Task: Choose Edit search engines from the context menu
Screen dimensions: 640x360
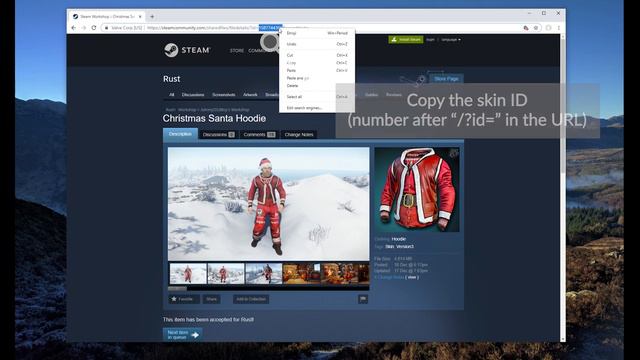Action: click(x=317, y=108)
